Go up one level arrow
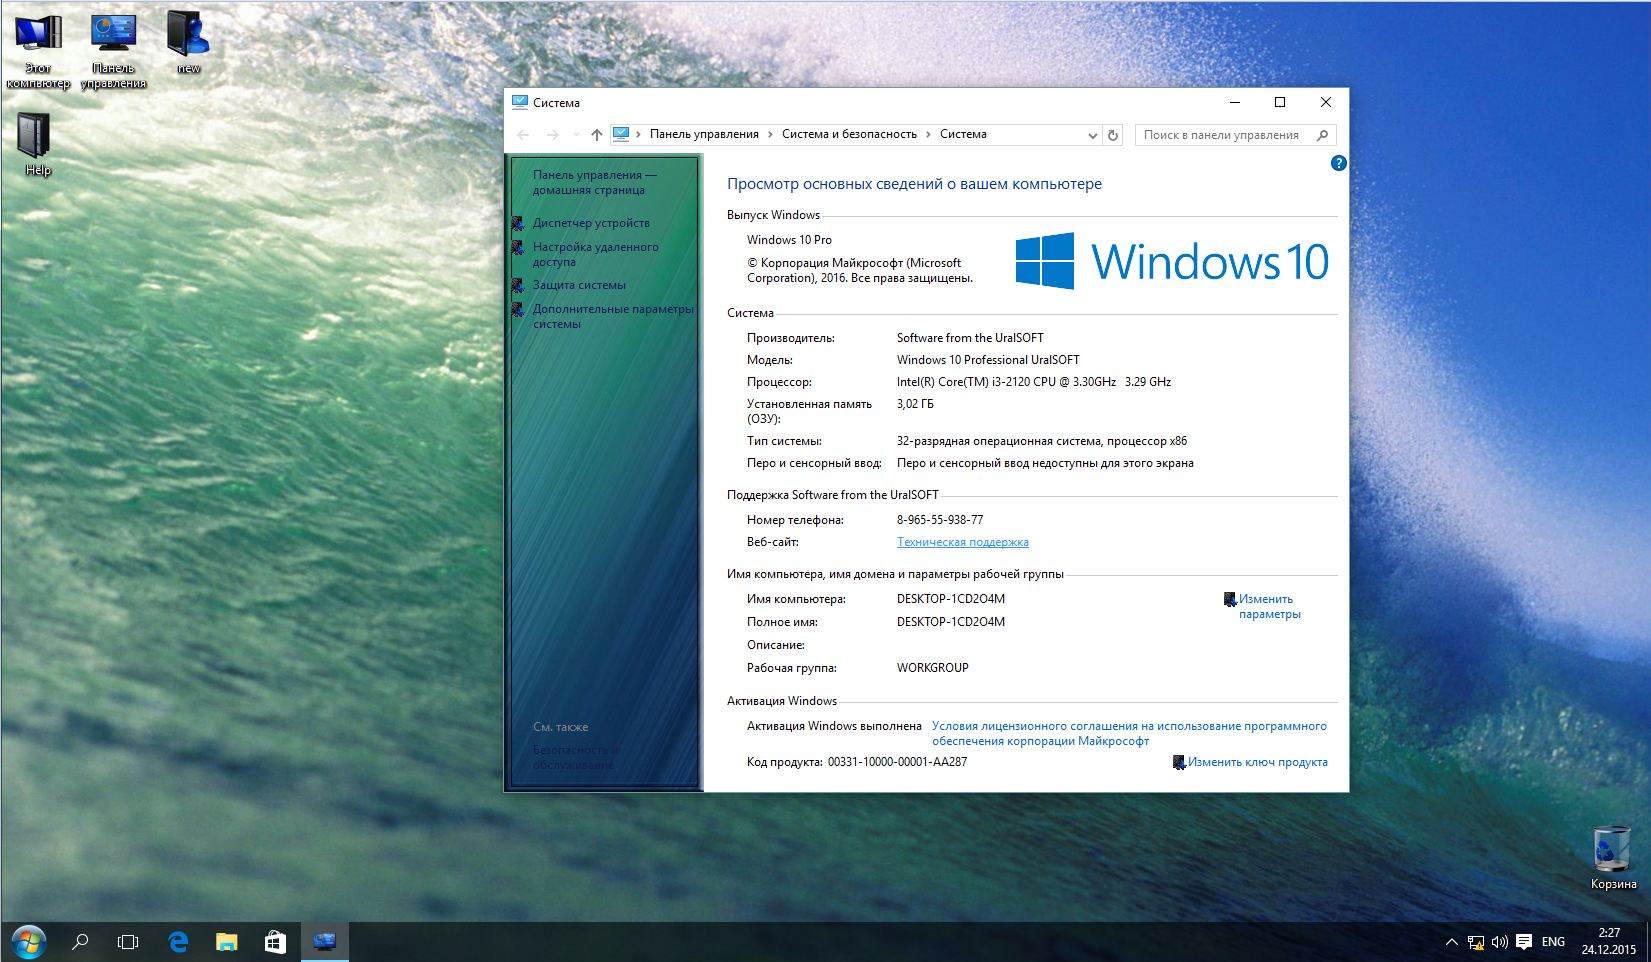Viewport: 1651px width, 962px height. [x=597, y=135]
